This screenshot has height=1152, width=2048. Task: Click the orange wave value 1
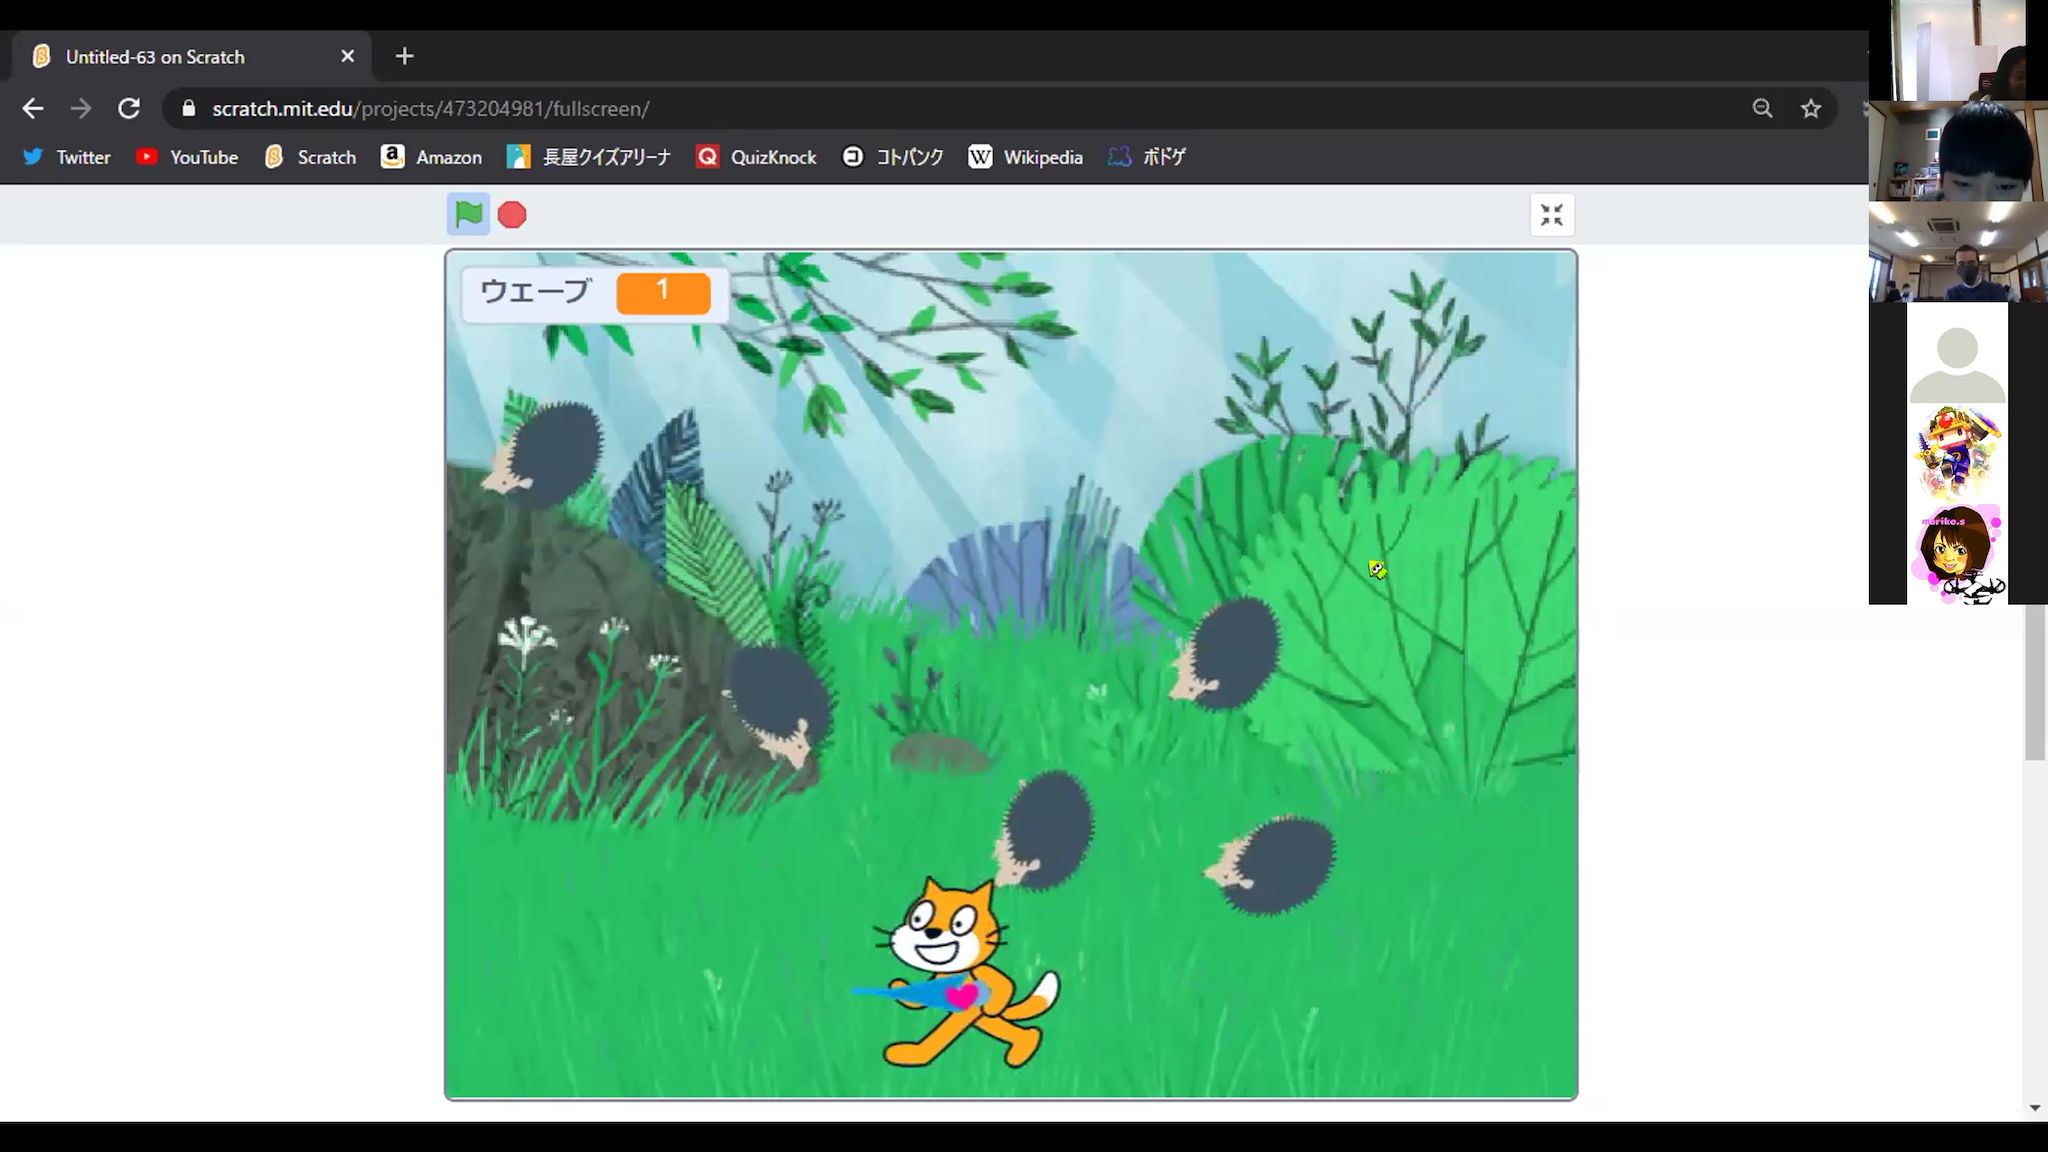663,293
